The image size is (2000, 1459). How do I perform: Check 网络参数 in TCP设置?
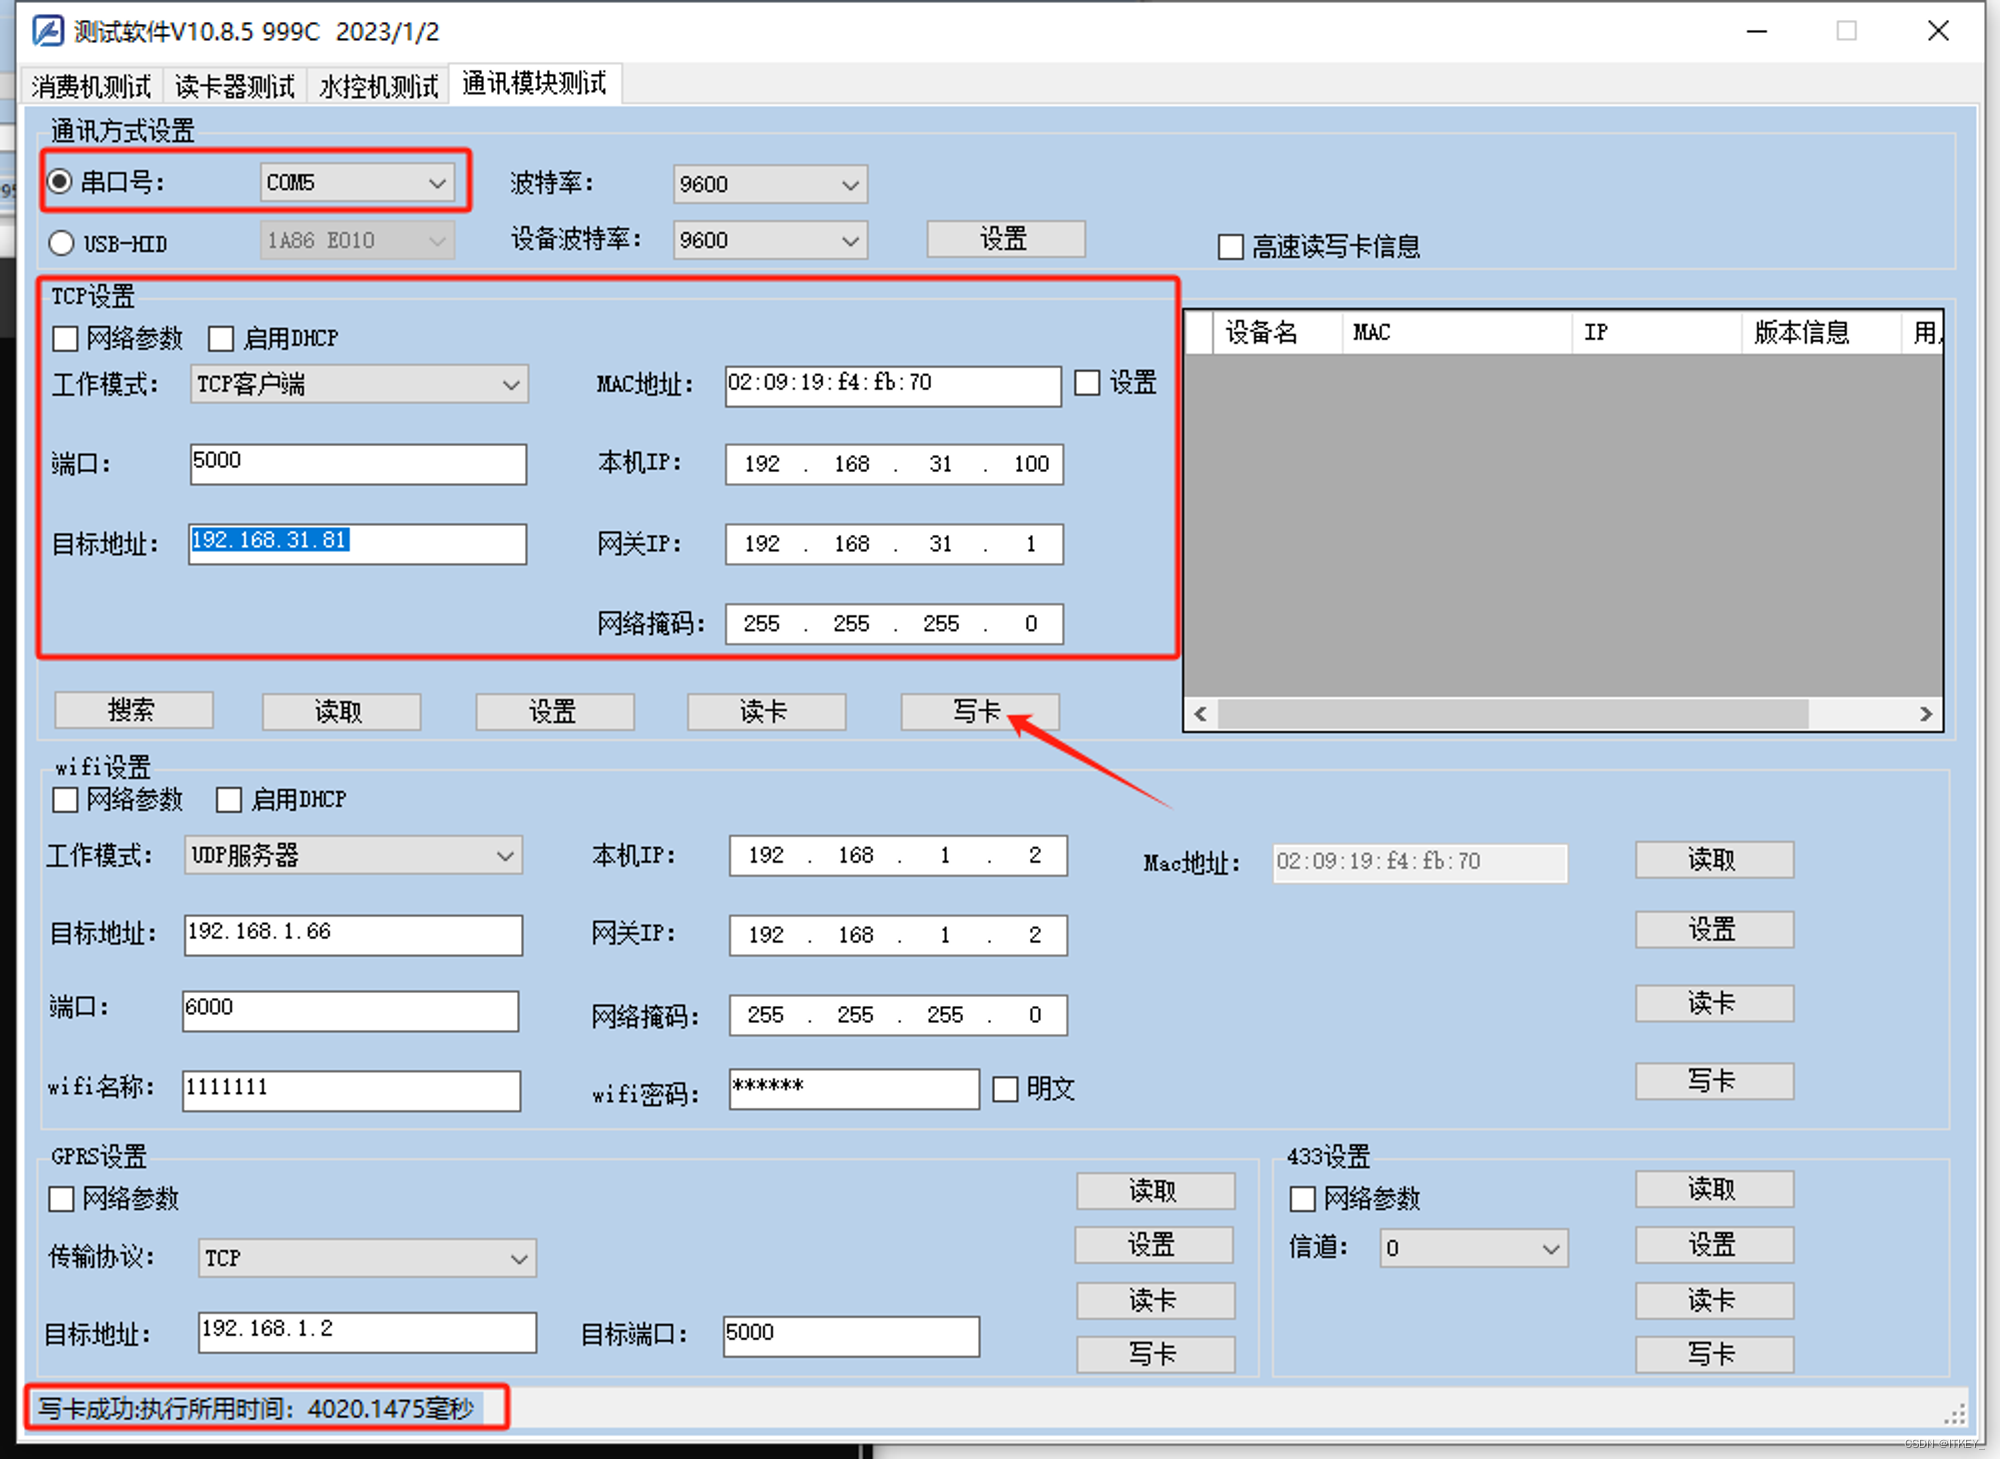65,339
